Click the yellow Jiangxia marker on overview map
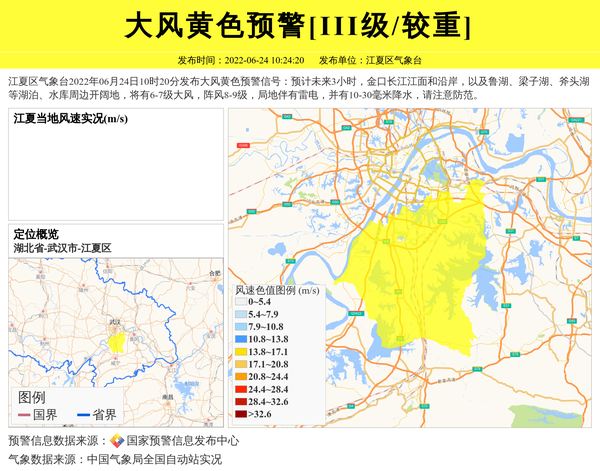 click(x=118, y=342)
